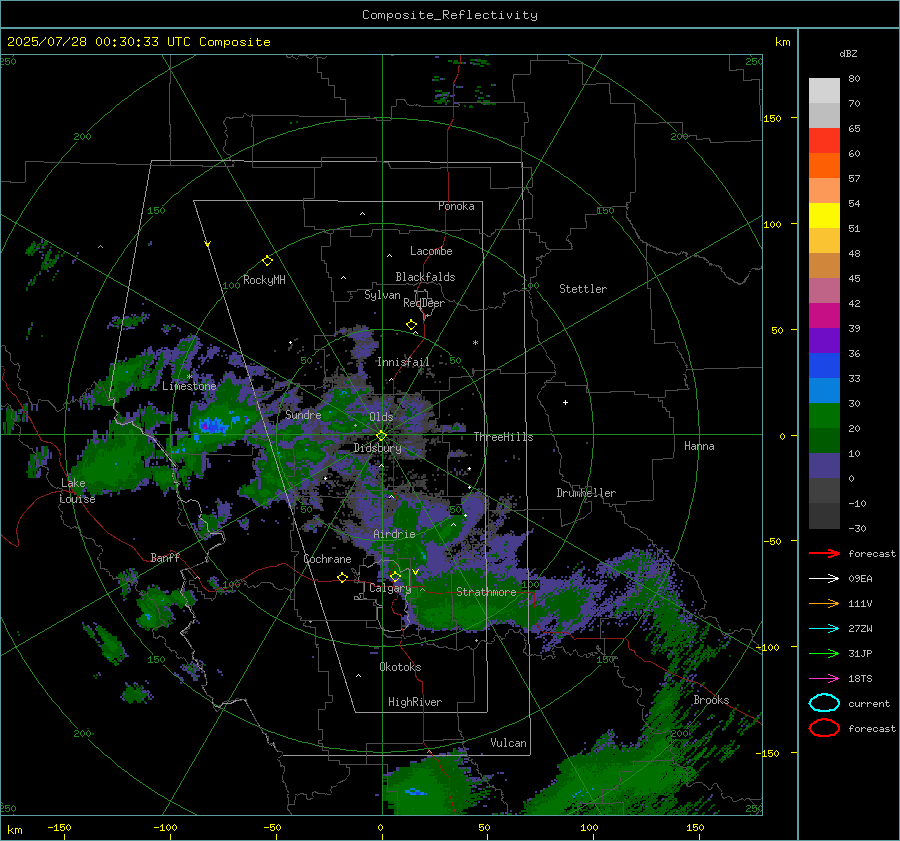Click the HighRiver town label

pos(415,702)
